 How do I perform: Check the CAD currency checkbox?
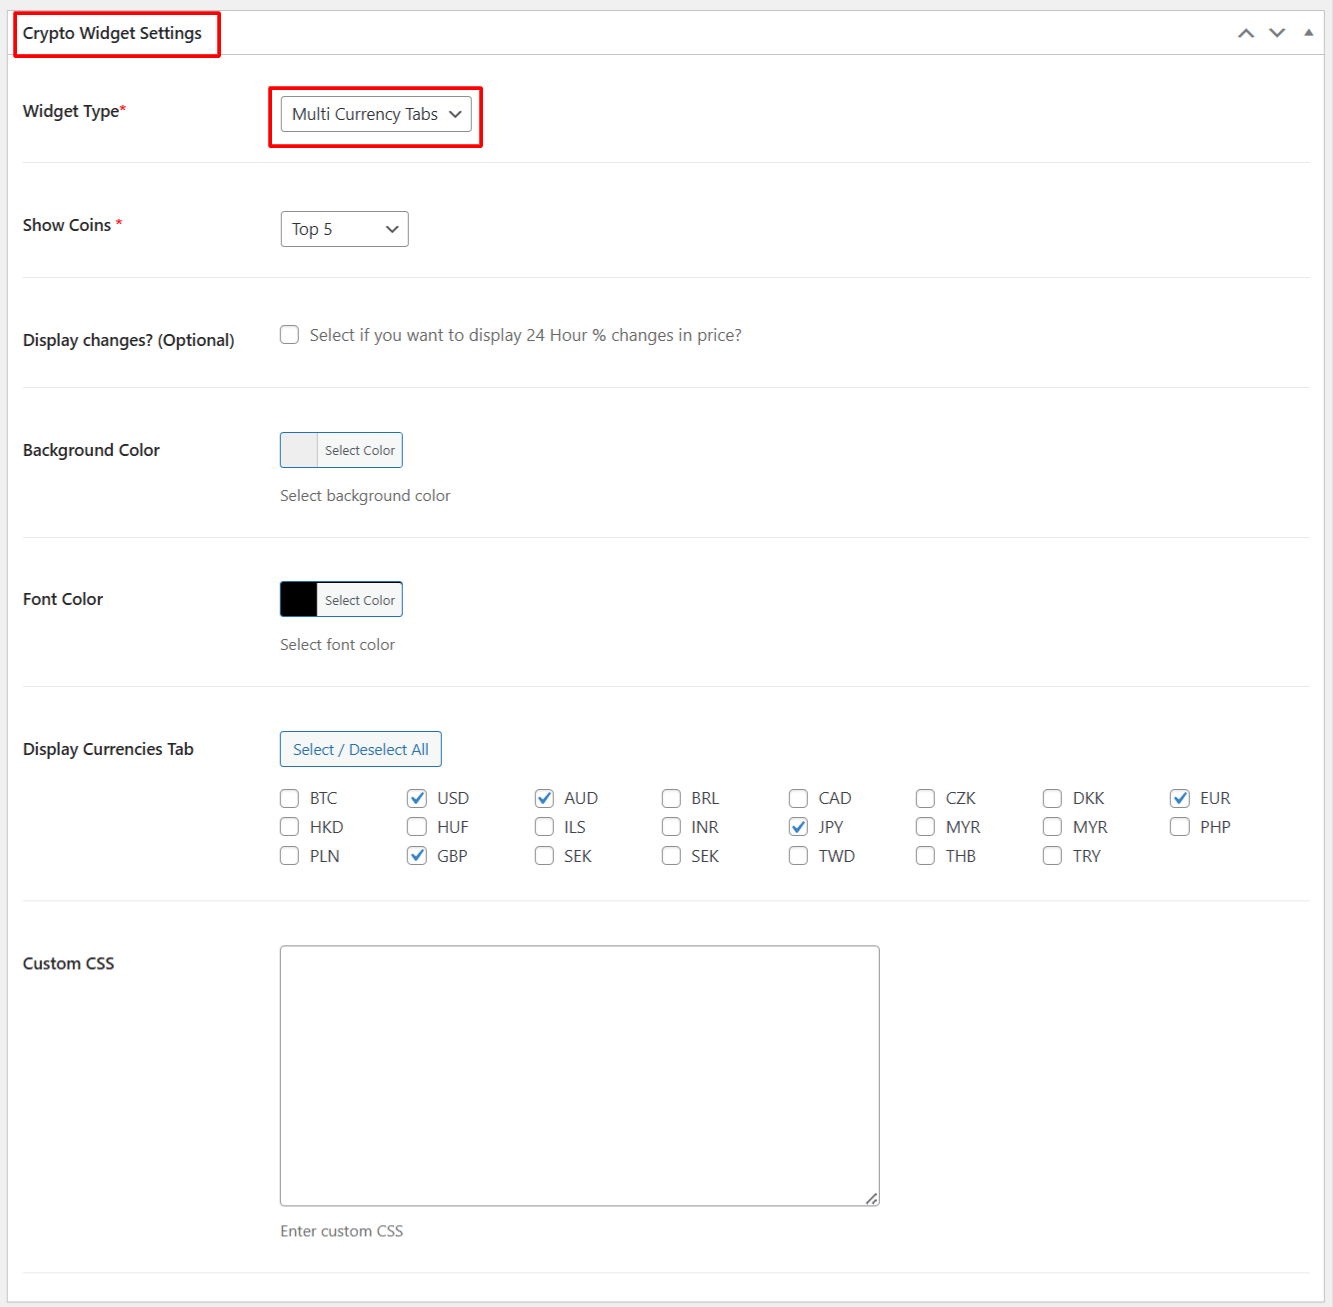point(798,798)
